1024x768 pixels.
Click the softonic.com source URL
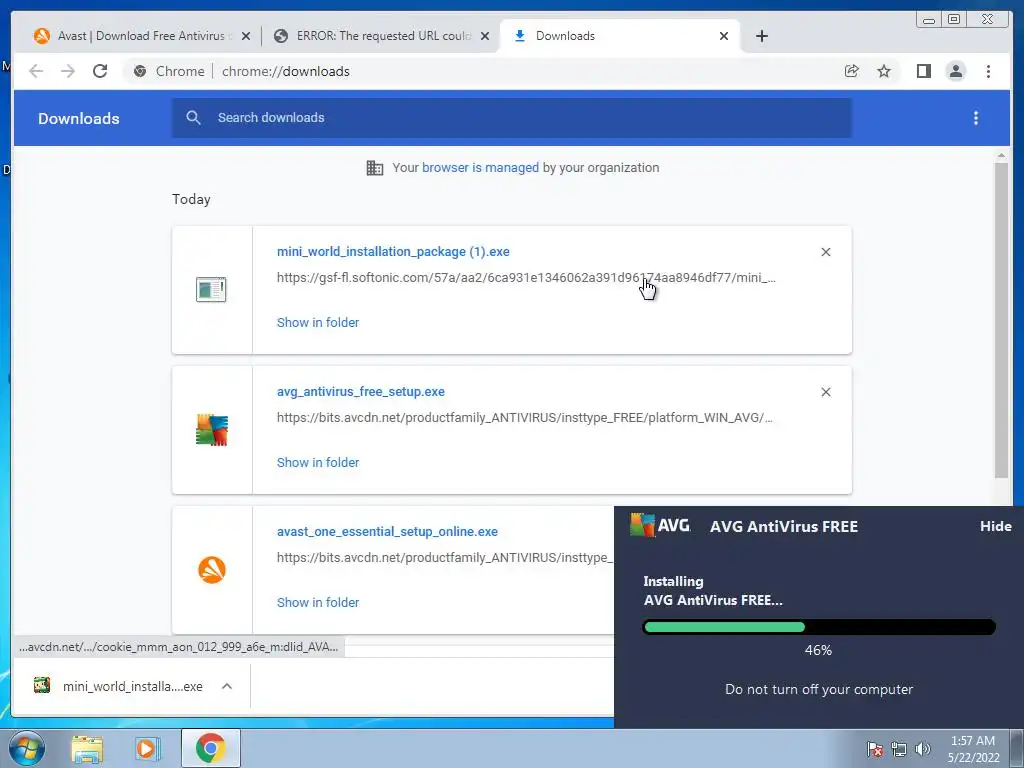click(526, 278)
